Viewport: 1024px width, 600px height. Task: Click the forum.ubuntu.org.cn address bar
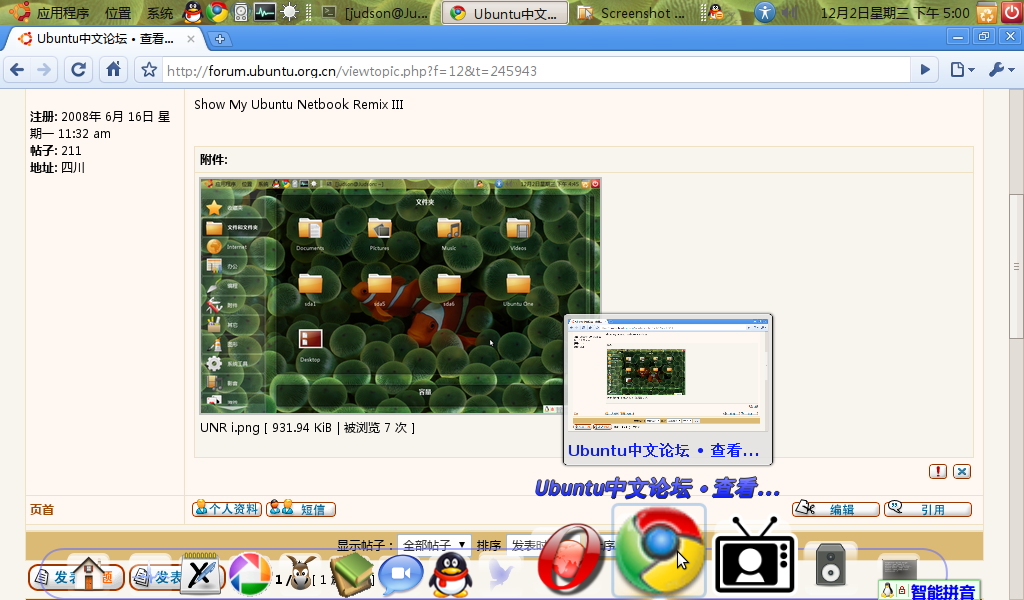point(536,71)
